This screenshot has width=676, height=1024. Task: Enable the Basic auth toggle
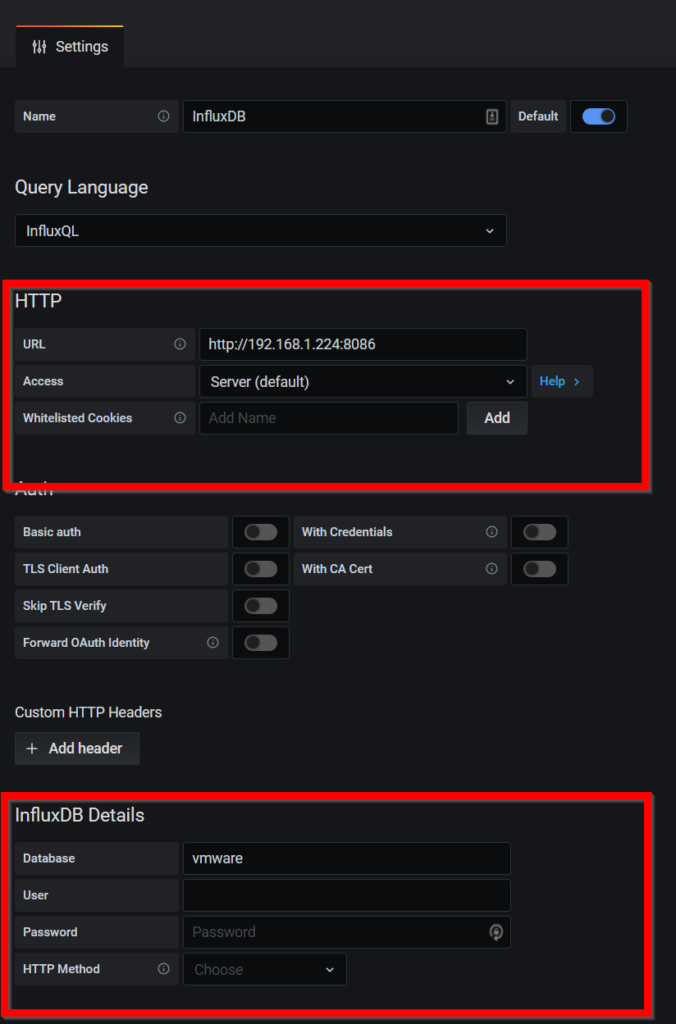(261, 532)
